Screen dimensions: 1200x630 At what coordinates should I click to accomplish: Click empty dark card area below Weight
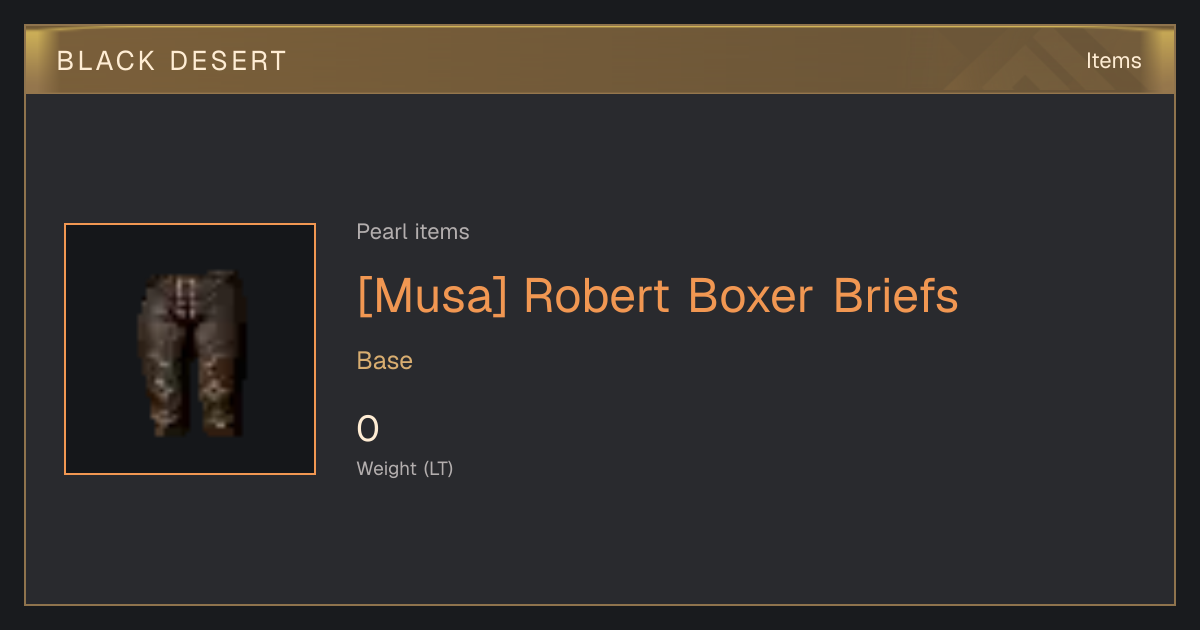tap(600, 545)
